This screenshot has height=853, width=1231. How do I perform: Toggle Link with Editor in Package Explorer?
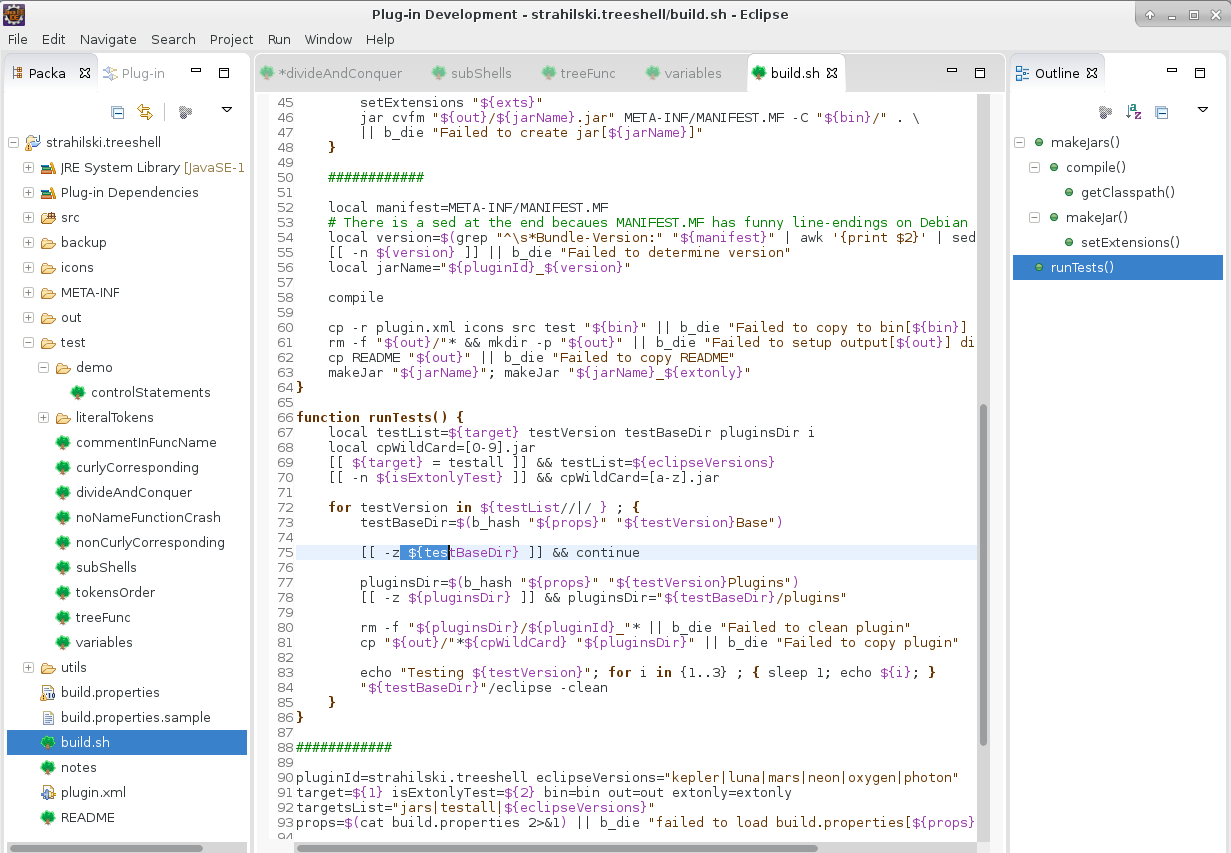[x=145, y=112]
